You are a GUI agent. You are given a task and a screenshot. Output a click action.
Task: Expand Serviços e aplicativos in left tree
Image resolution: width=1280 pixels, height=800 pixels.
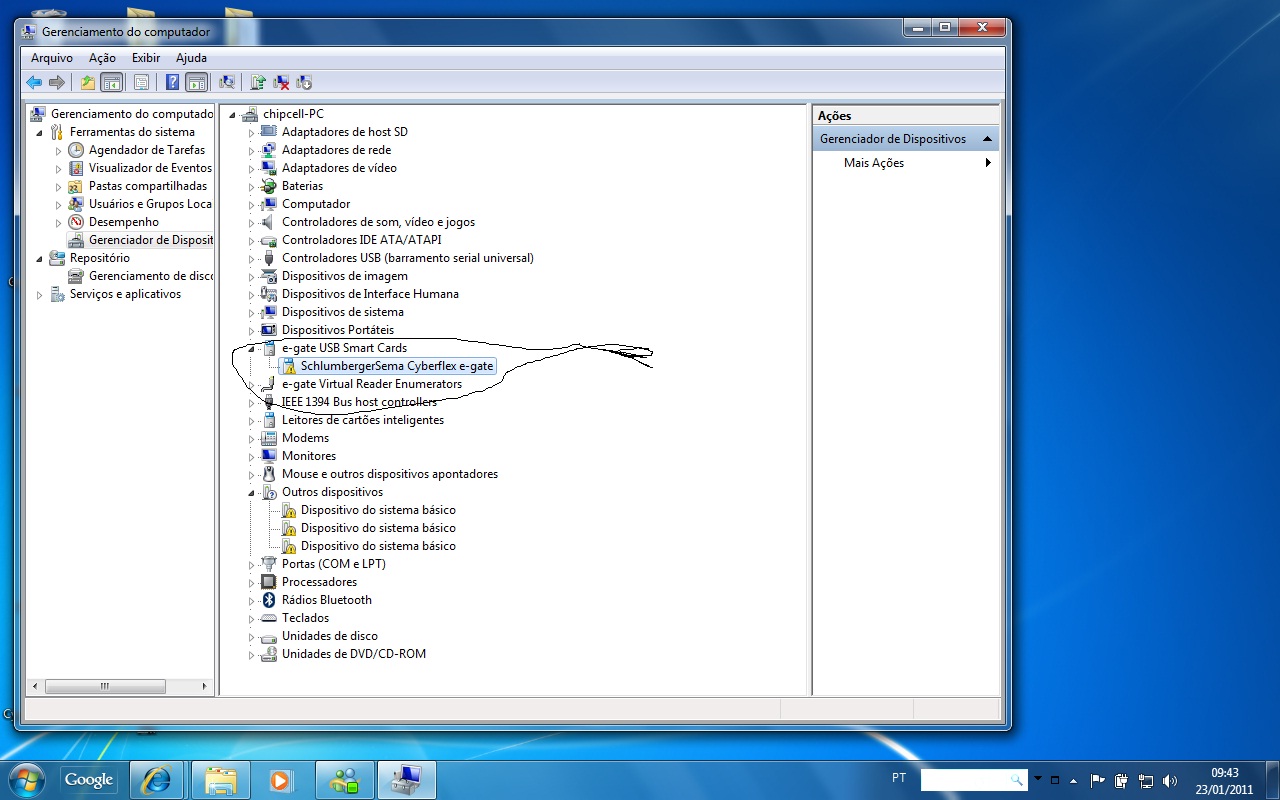[40, 294]
